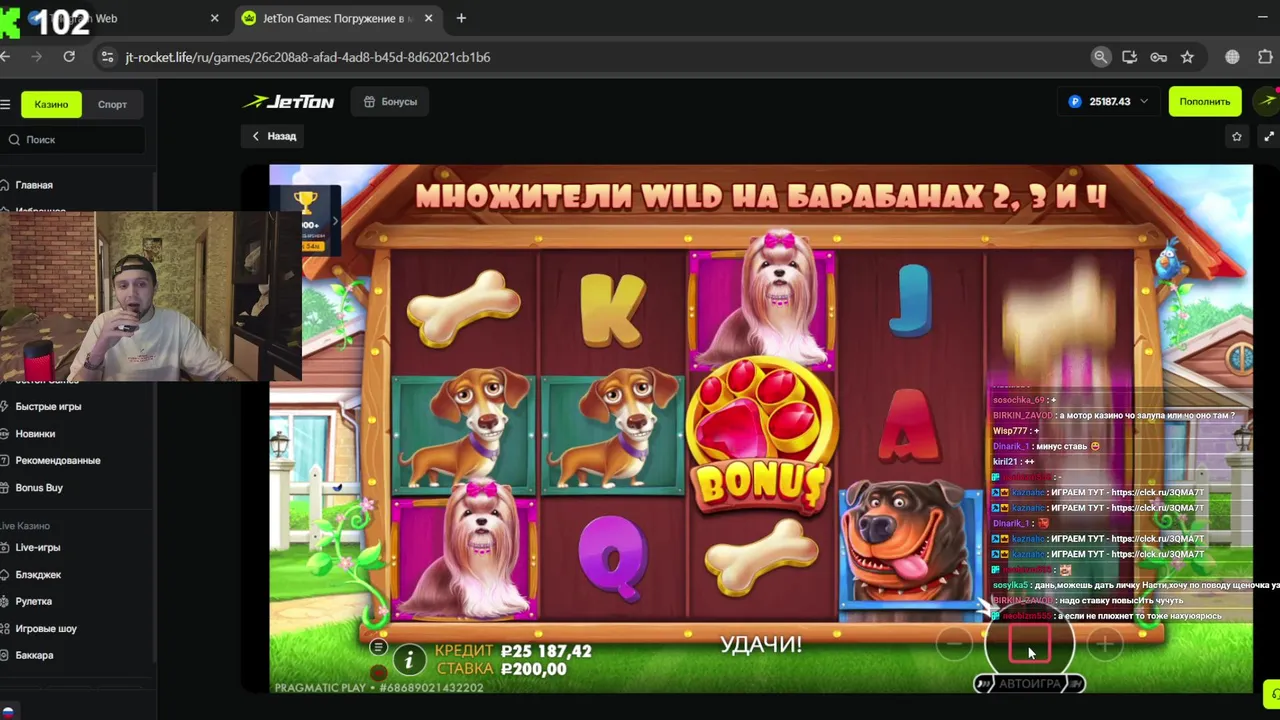
Task: Switch to the Спорт tab
Action: point(112,104)
